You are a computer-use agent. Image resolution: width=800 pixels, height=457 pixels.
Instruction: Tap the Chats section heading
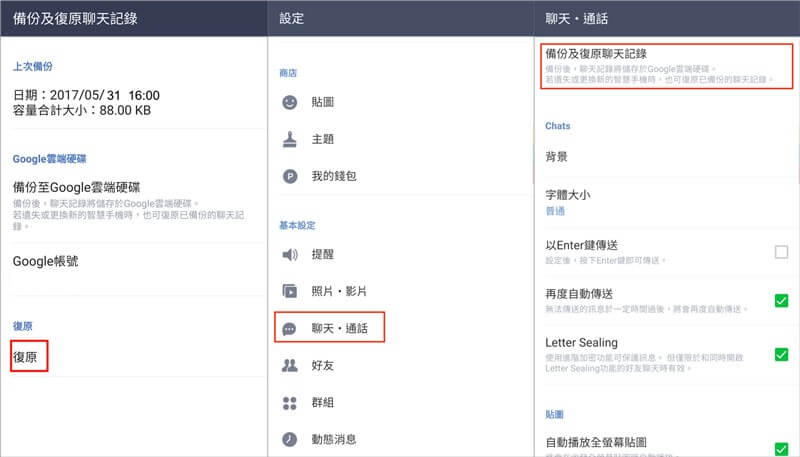[x=558, y=125]
